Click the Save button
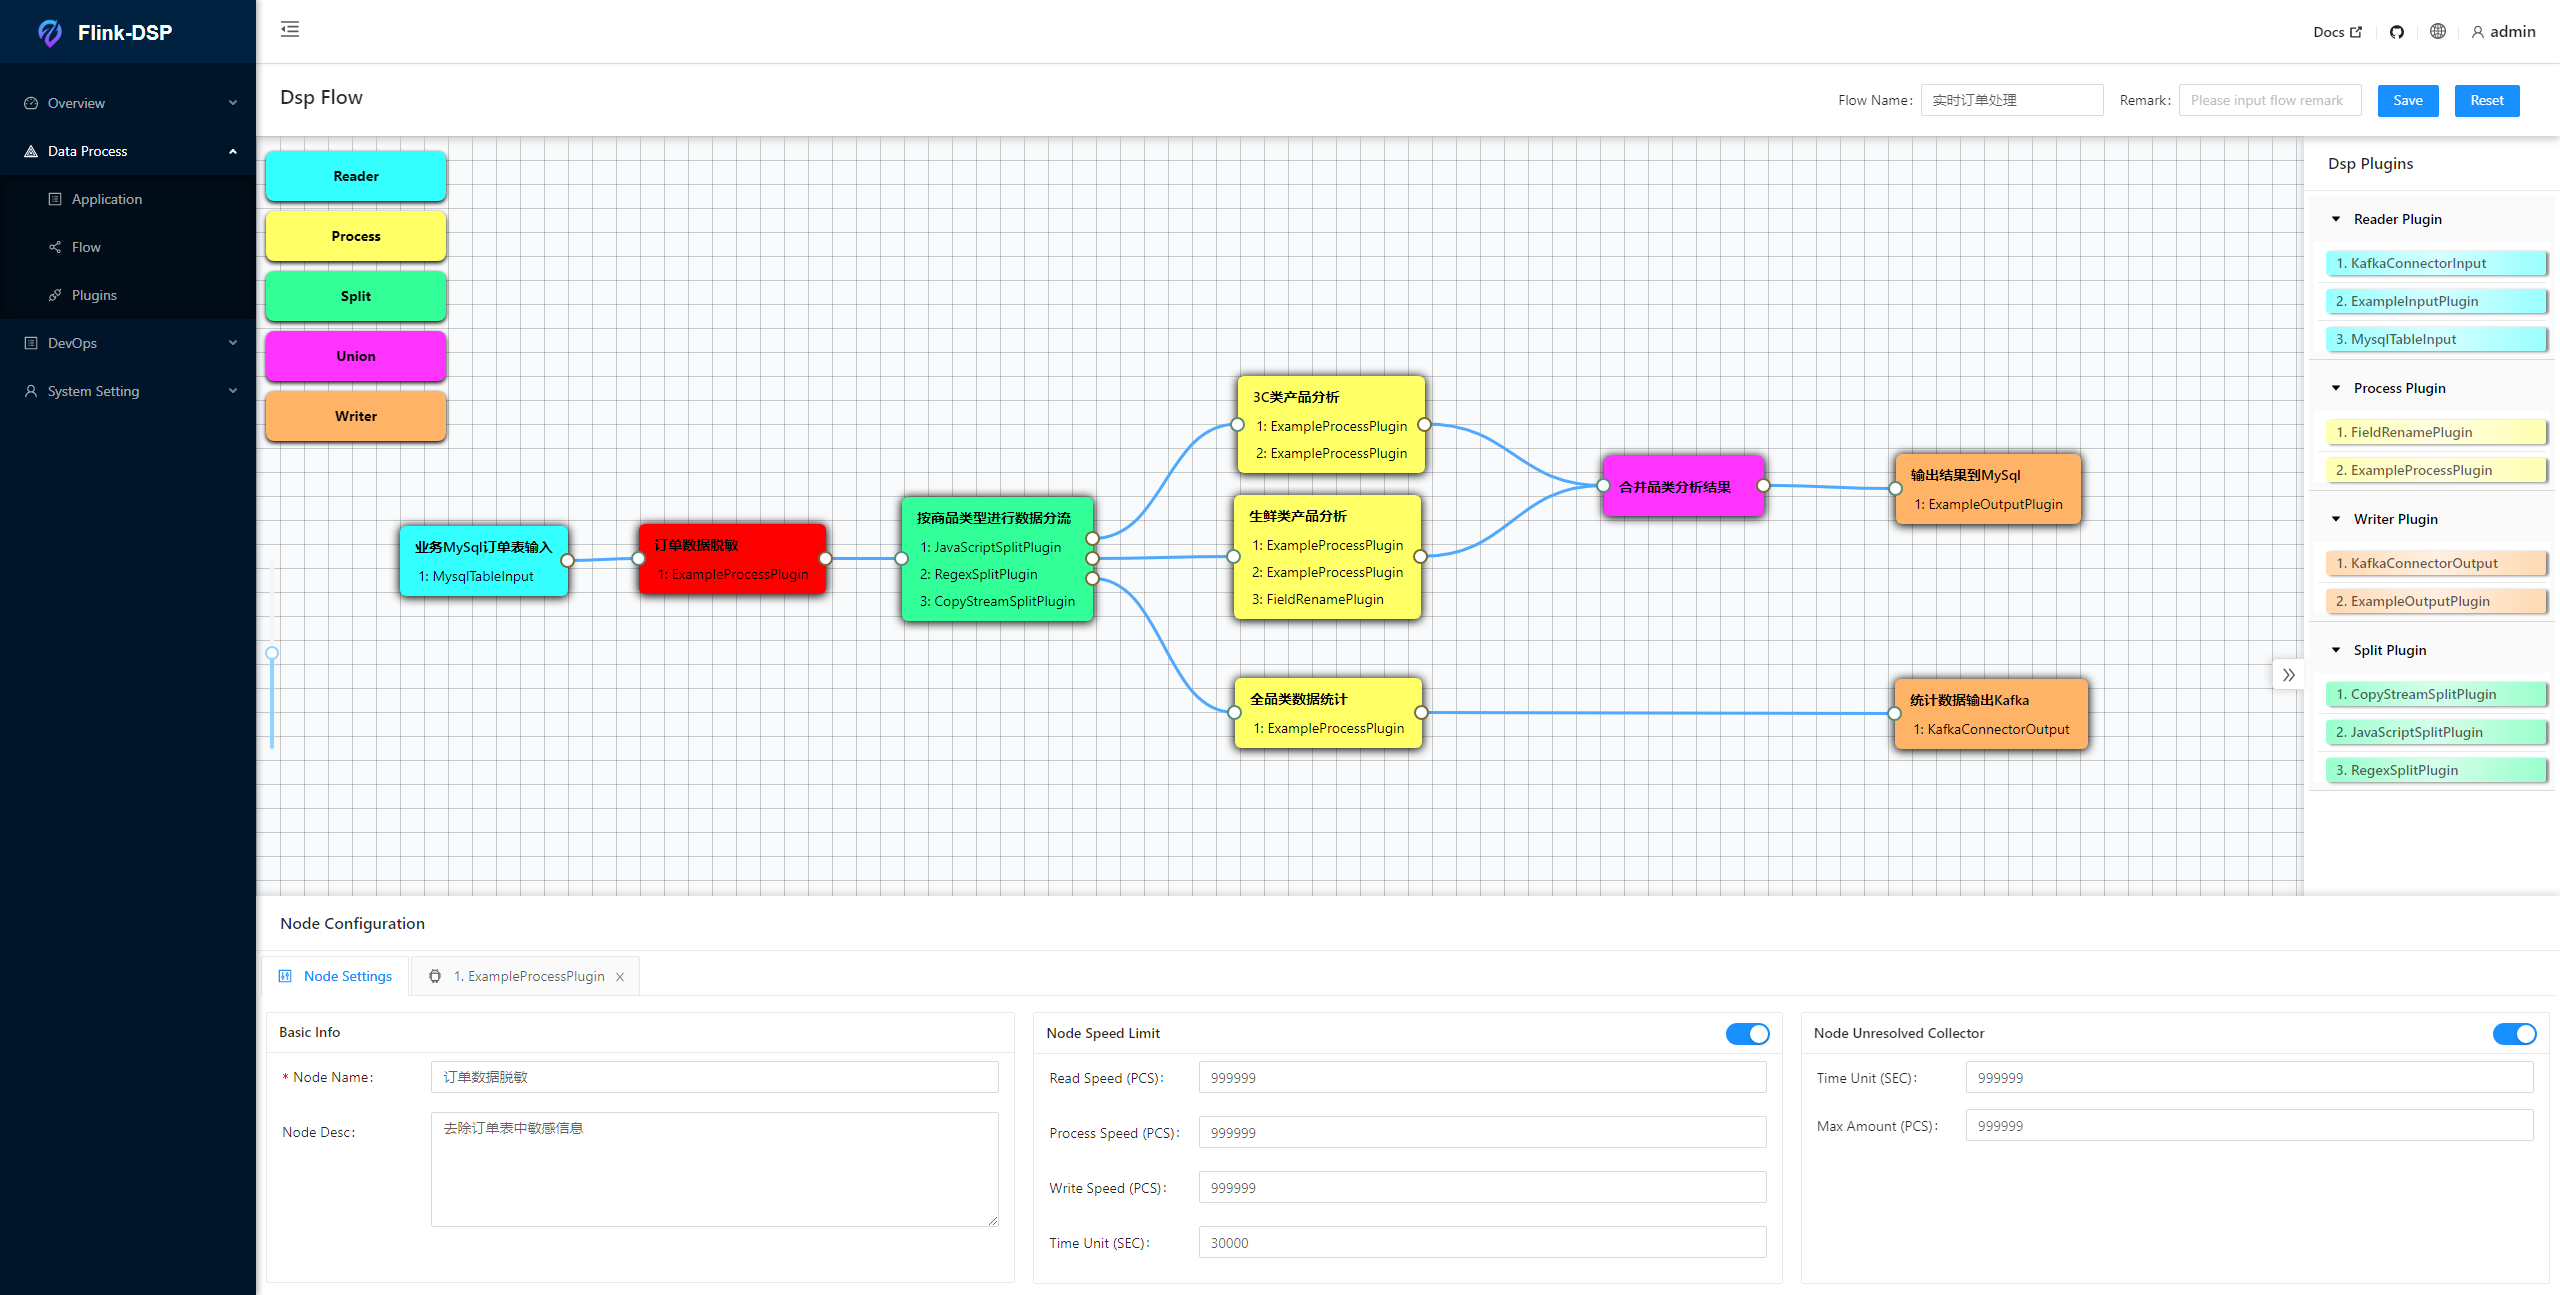Screen dimensions: 2560x1295 point(2407,100)
